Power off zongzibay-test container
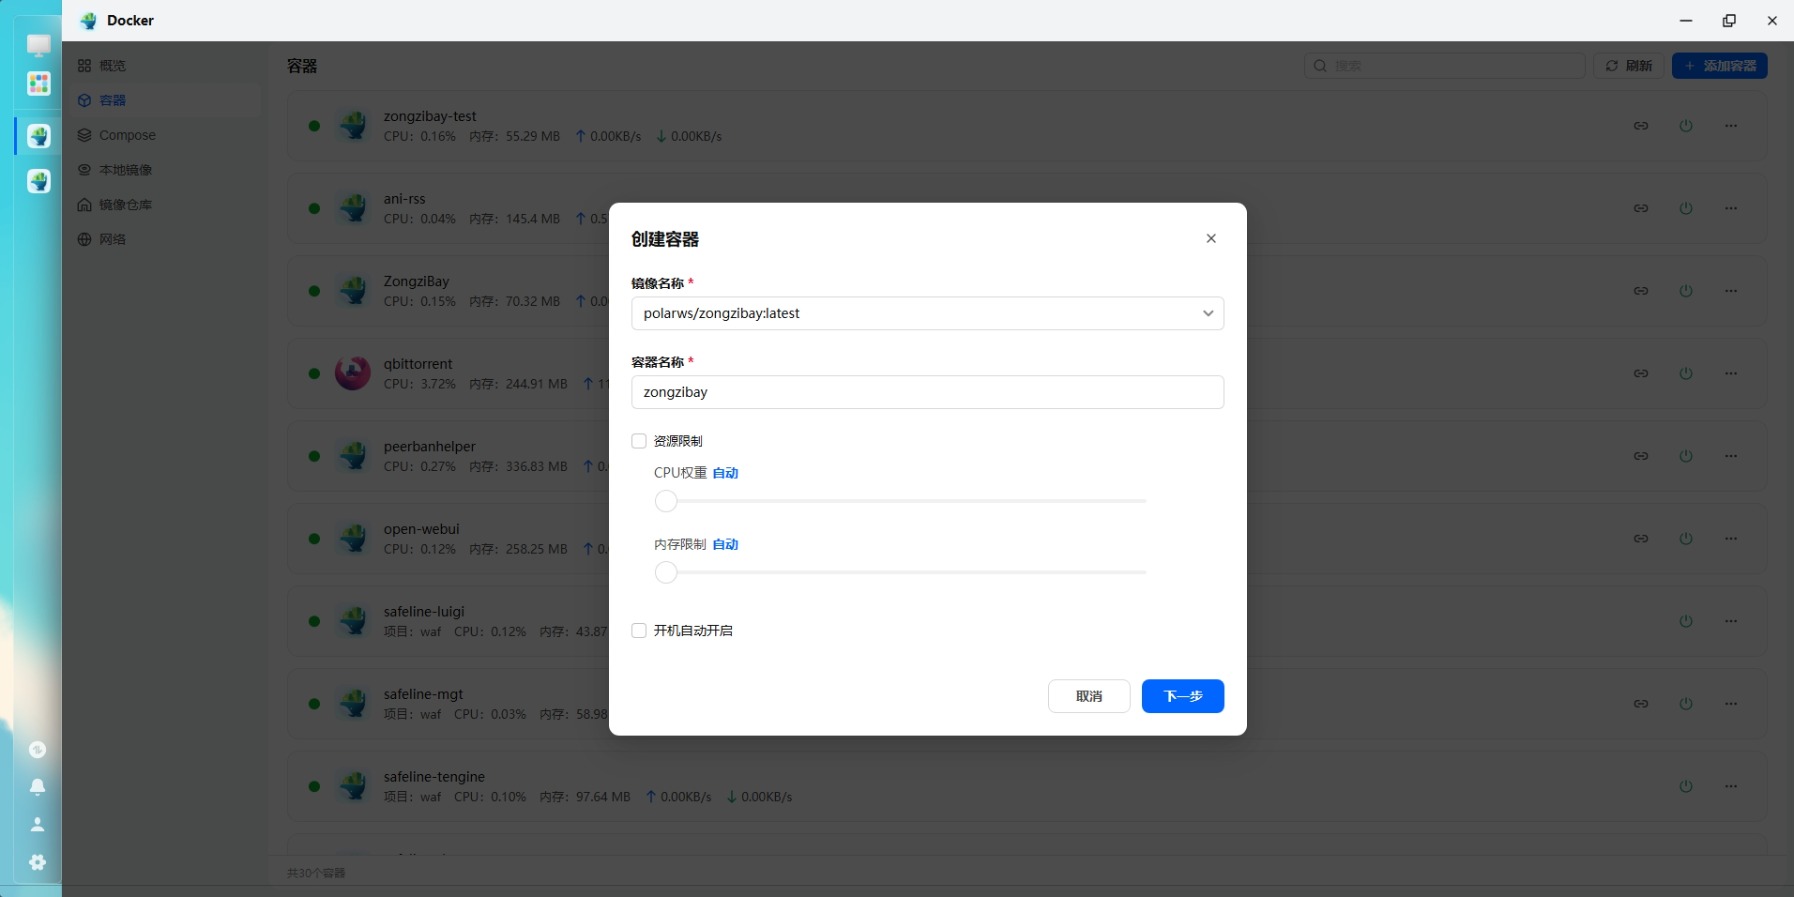 pyautogui.click(x=1686, y=126)
